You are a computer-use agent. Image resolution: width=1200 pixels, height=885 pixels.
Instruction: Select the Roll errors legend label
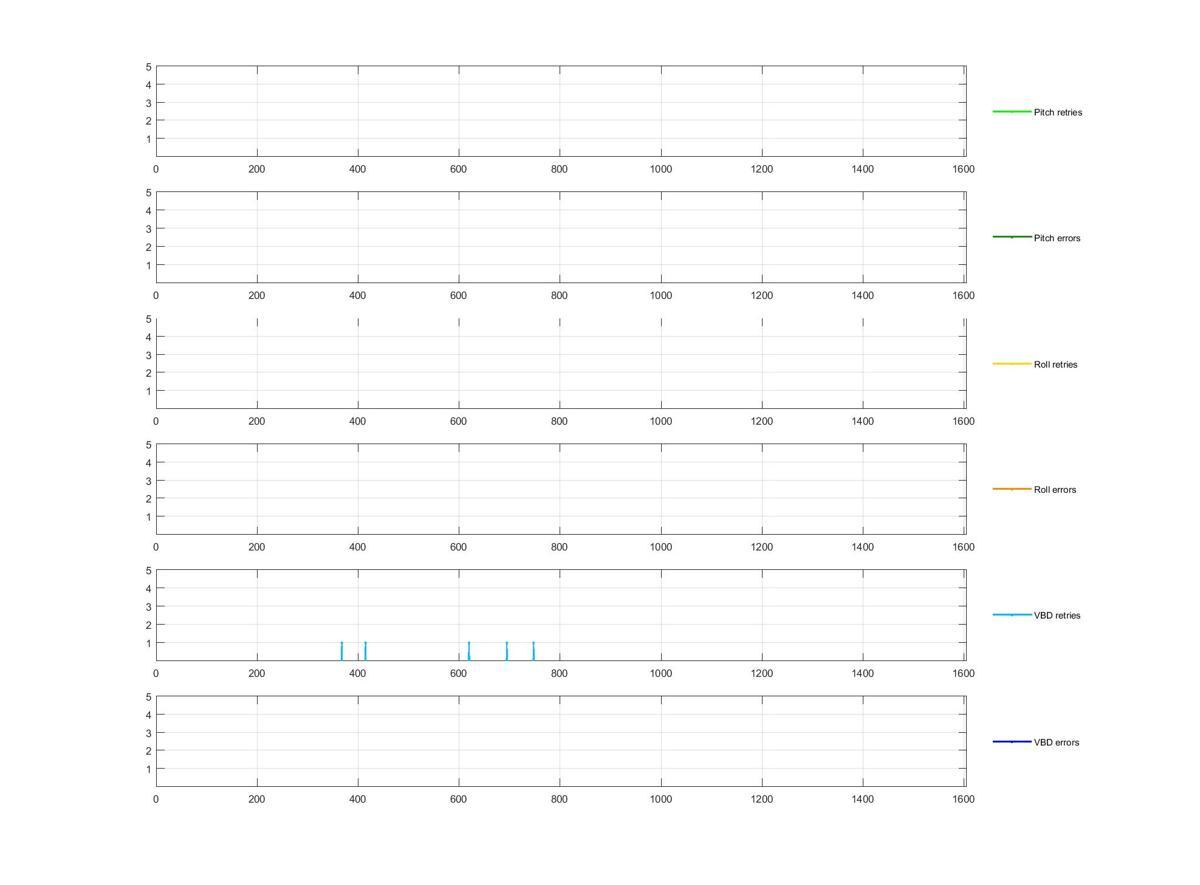tap(1055, 490)
